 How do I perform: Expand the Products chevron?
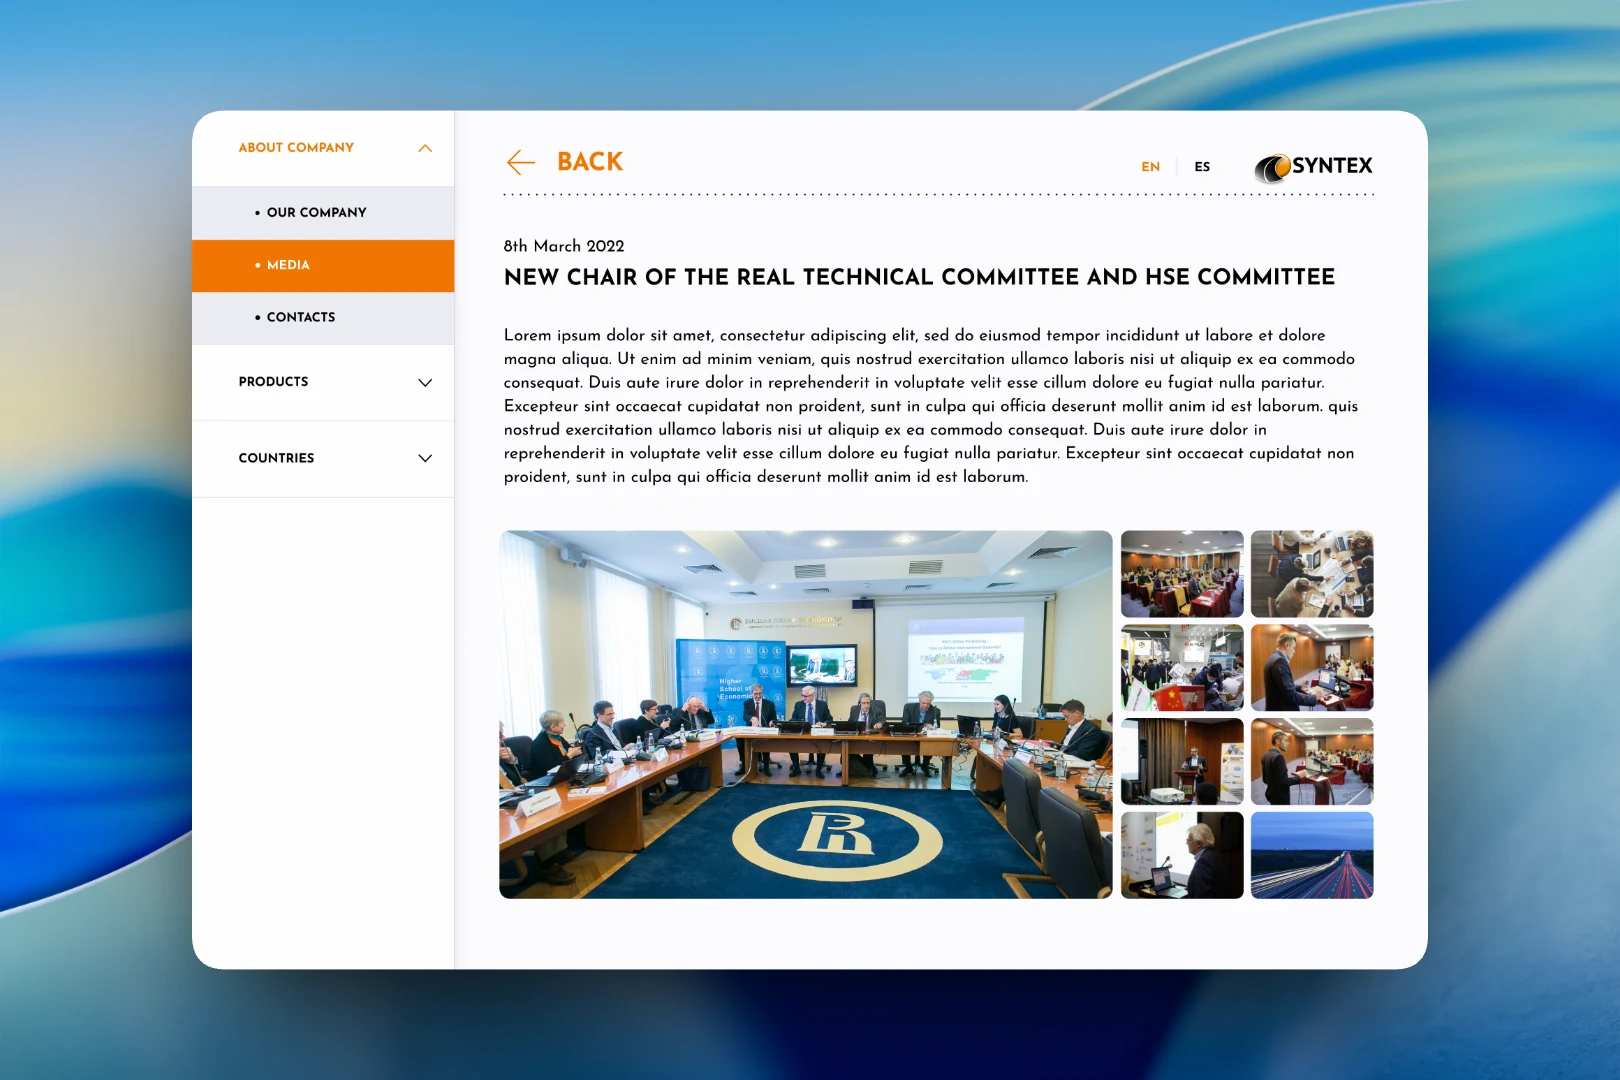[x=425, y=383]
